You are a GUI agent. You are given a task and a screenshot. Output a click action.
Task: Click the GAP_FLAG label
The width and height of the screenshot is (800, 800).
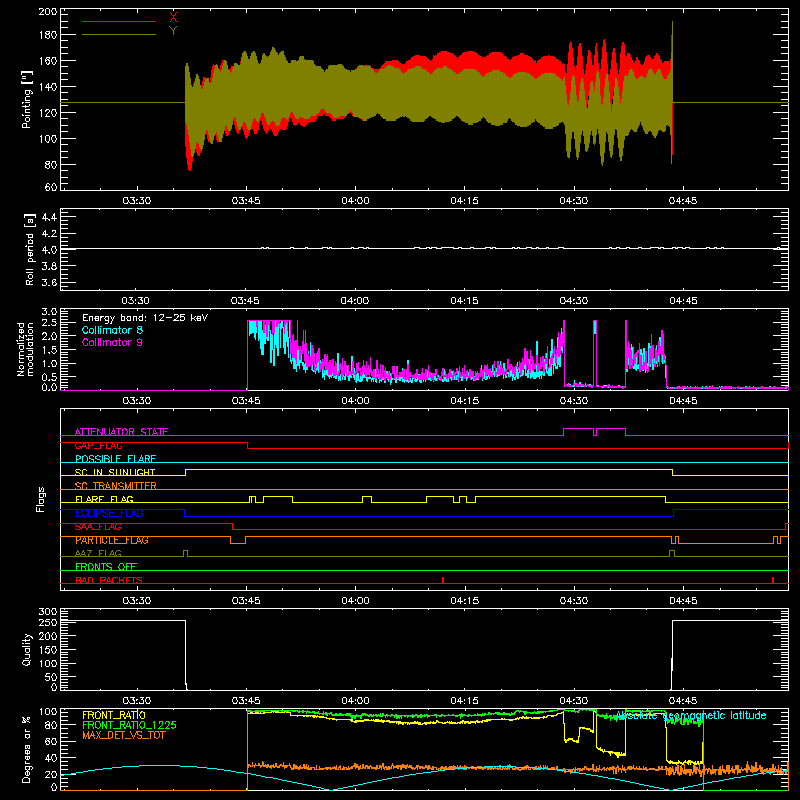(98, 445)
